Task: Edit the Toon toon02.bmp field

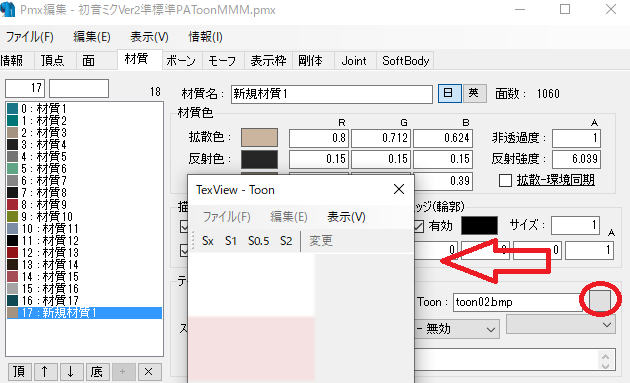Action: 518,302
